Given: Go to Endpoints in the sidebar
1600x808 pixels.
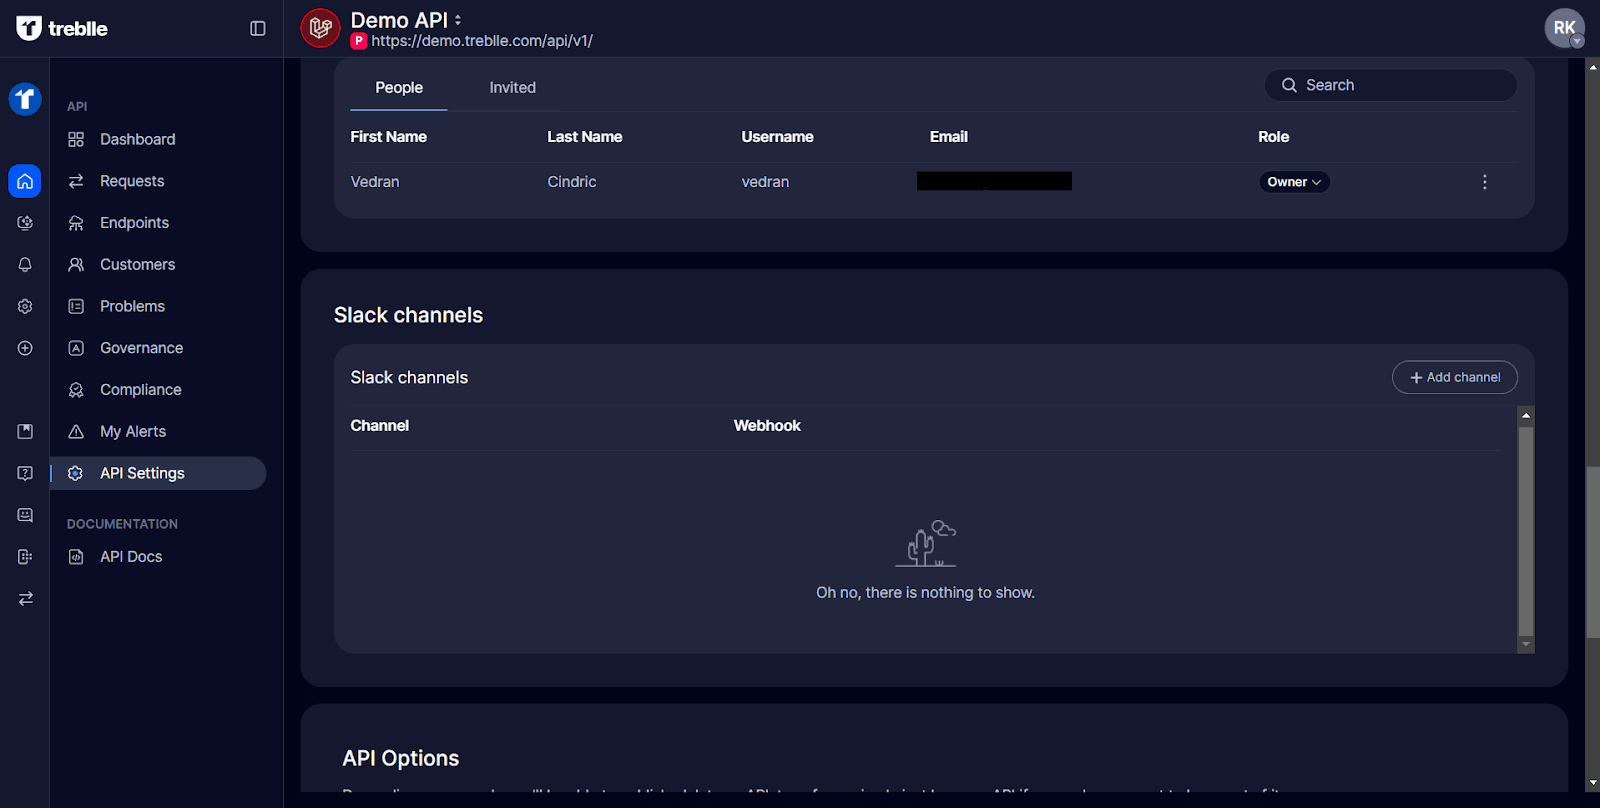Looking at the screenshot, I should 134,223.
